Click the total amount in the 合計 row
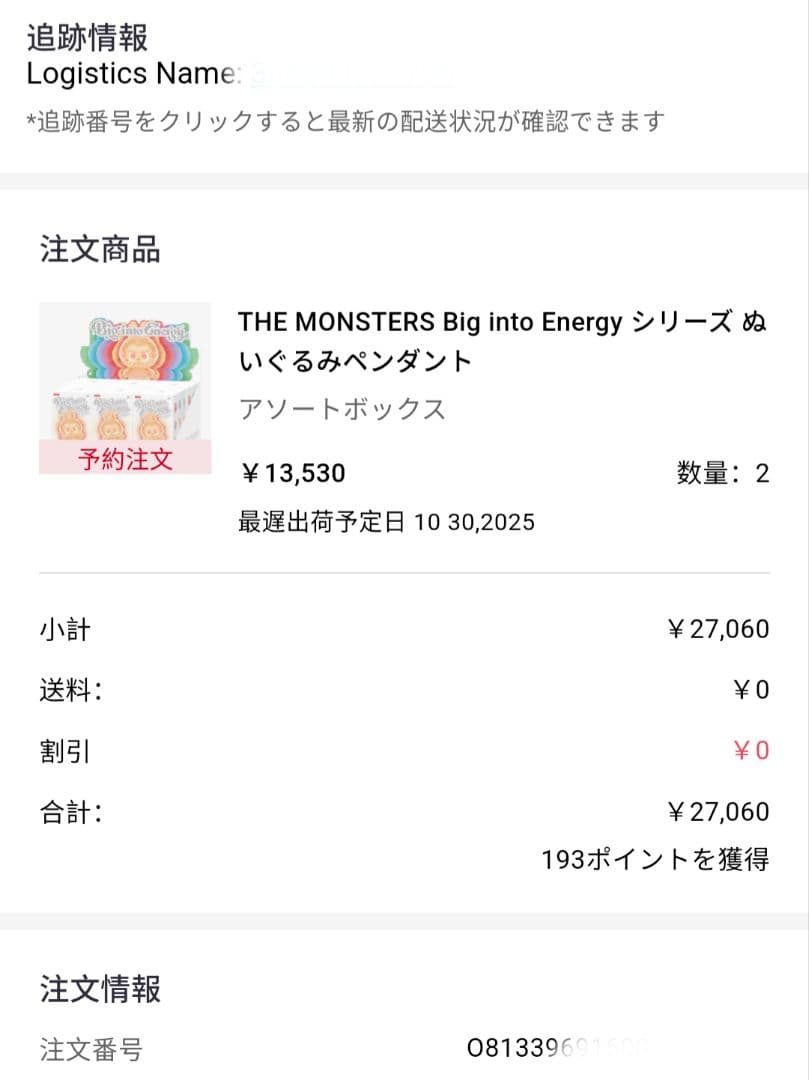This screenshot has width=809, height=1080. coord(717,812)
